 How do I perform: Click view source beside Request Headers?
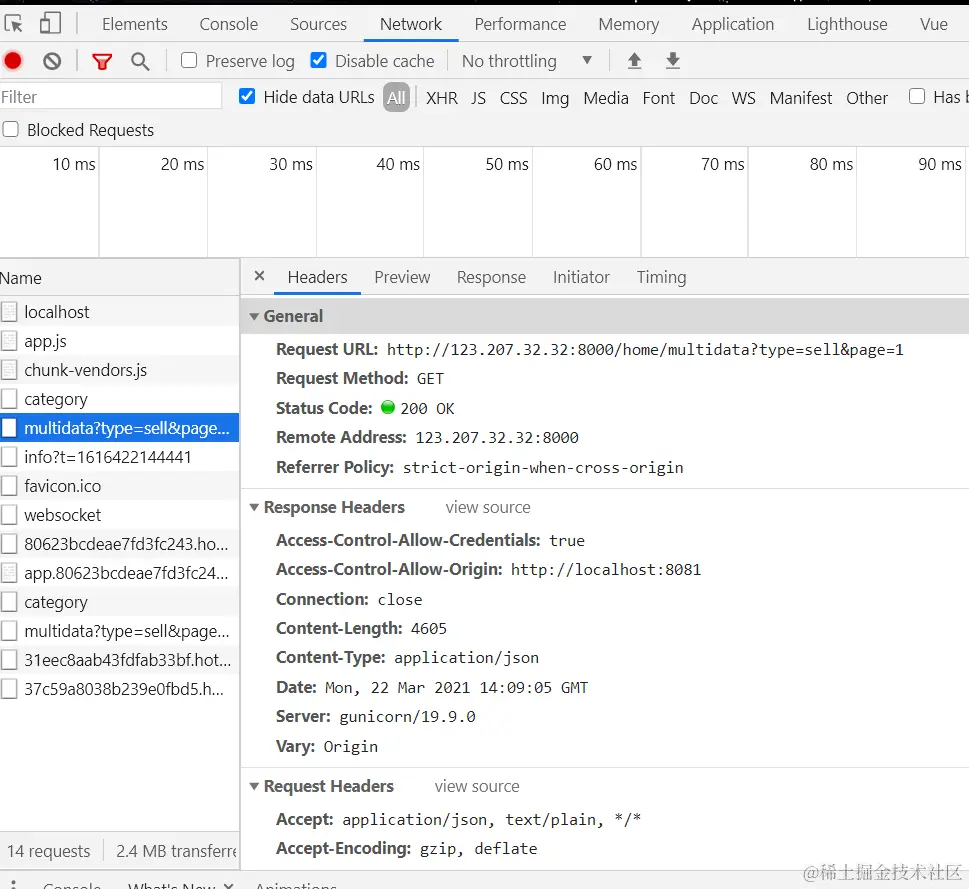click(477, 786)
